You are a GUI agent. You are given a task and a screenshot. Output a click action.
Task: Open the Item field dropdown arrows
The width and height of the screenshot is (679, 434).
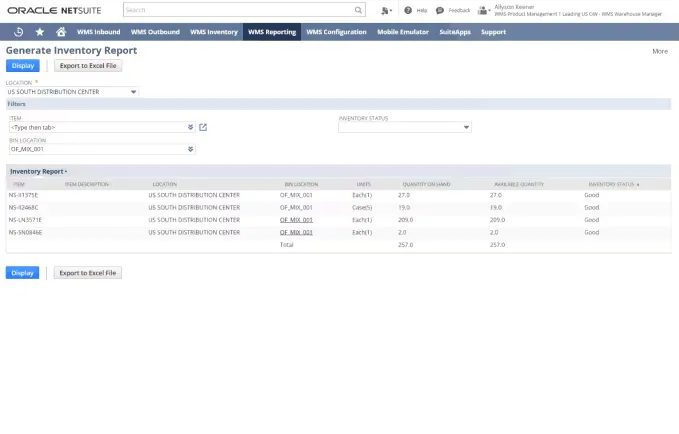point(190,127)
